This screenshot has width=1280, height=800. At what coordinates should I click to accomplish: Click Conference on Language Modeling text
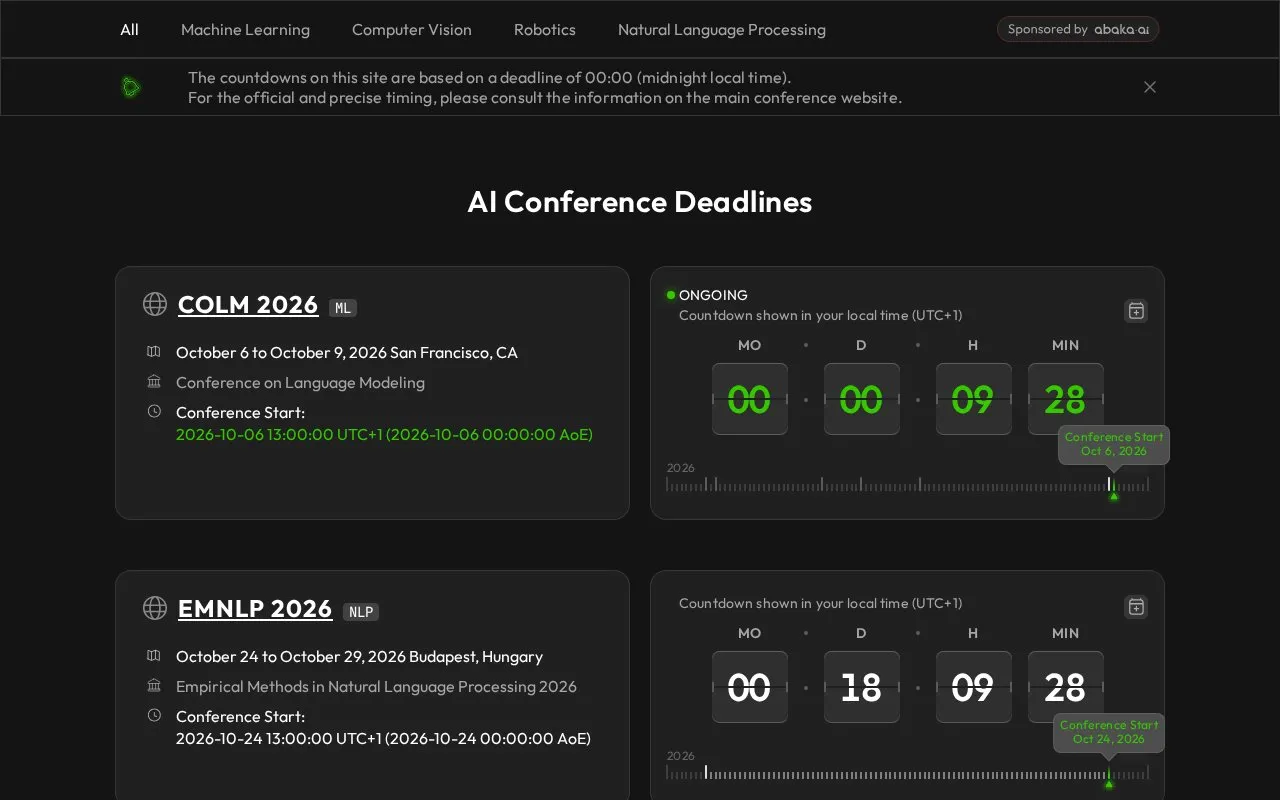(300, 382)
